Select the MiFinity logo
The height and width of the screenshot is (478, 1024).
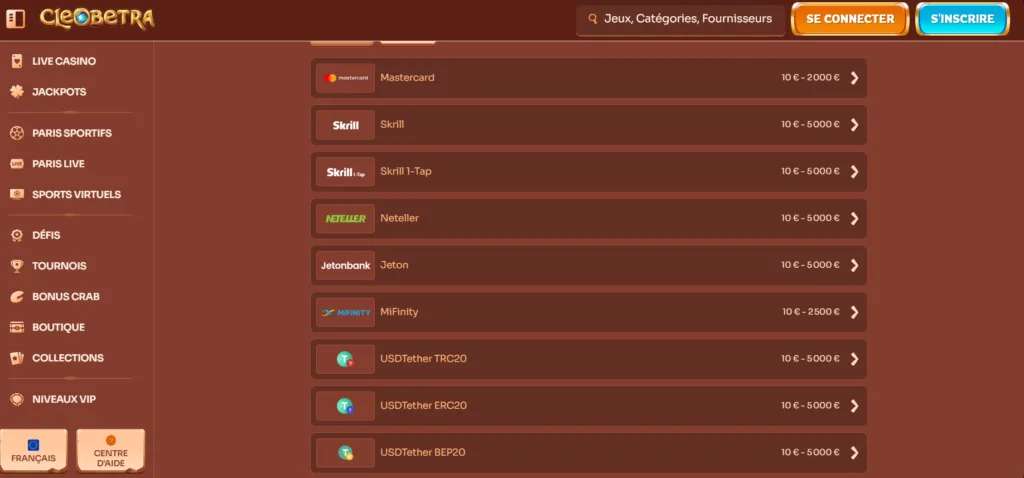tap(345, 312)
